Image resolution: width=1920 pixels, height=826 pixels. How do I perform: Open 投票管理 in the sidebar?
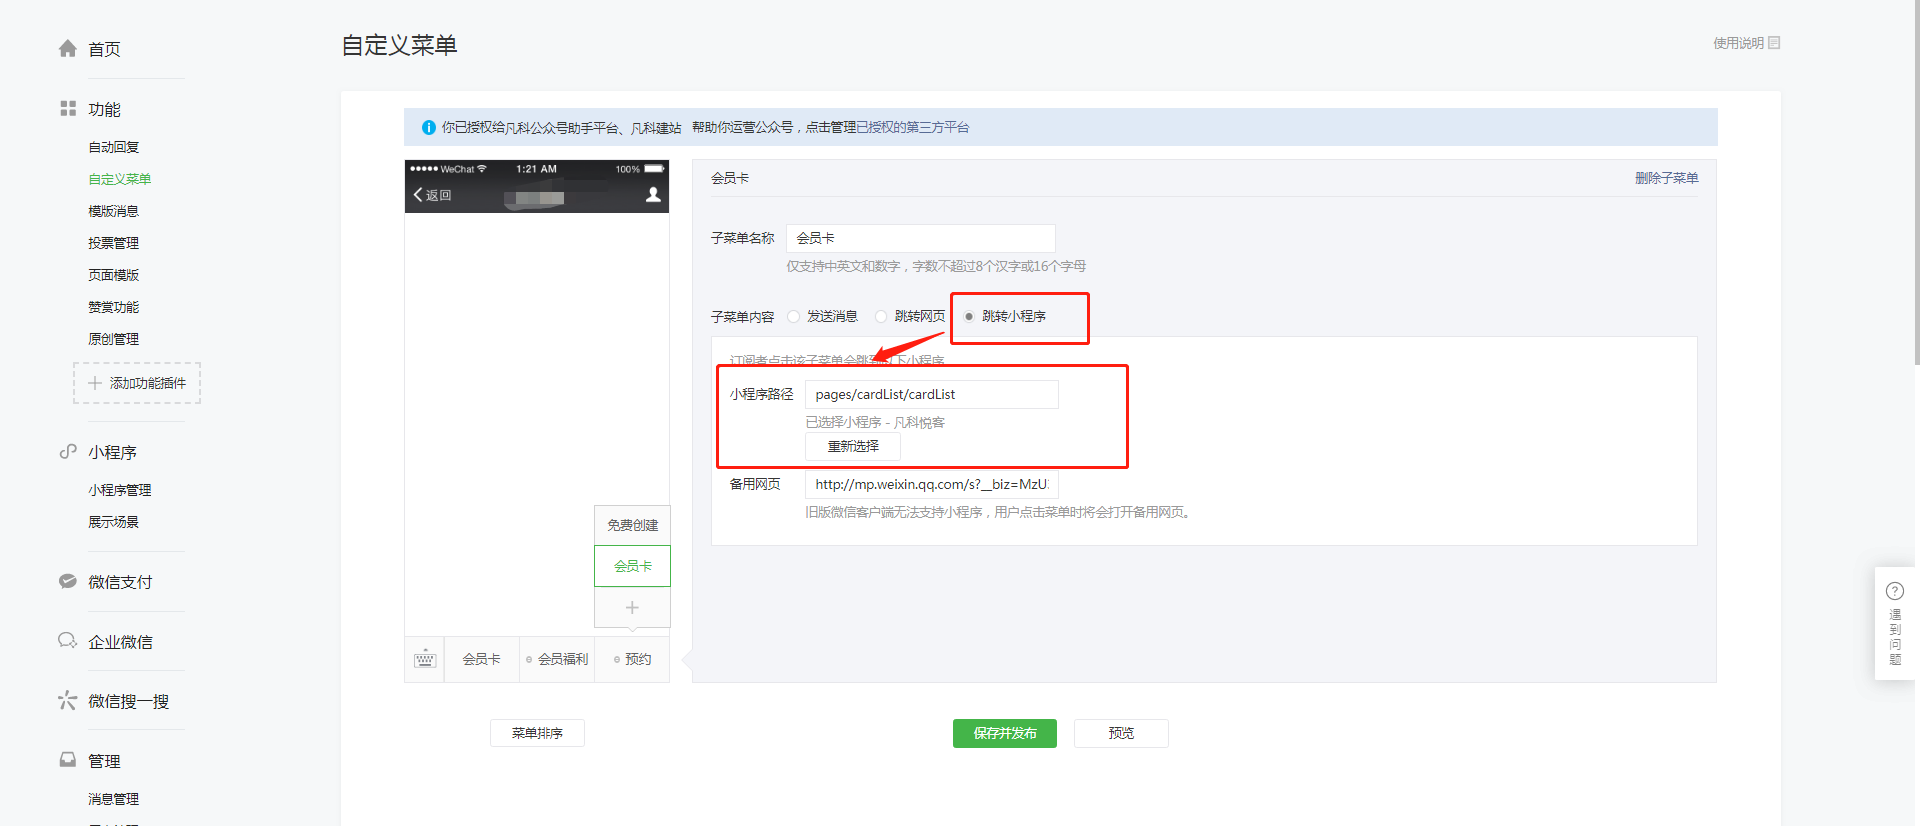[x=114, y=243]
